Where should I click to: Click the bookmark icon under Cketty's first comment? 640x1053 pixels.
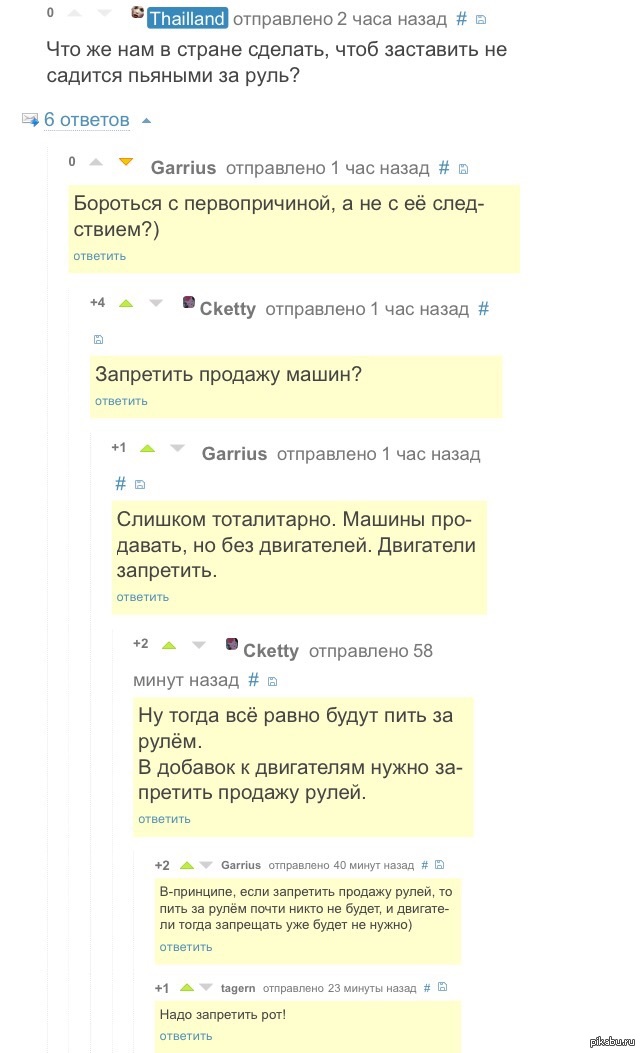[97, 339]
